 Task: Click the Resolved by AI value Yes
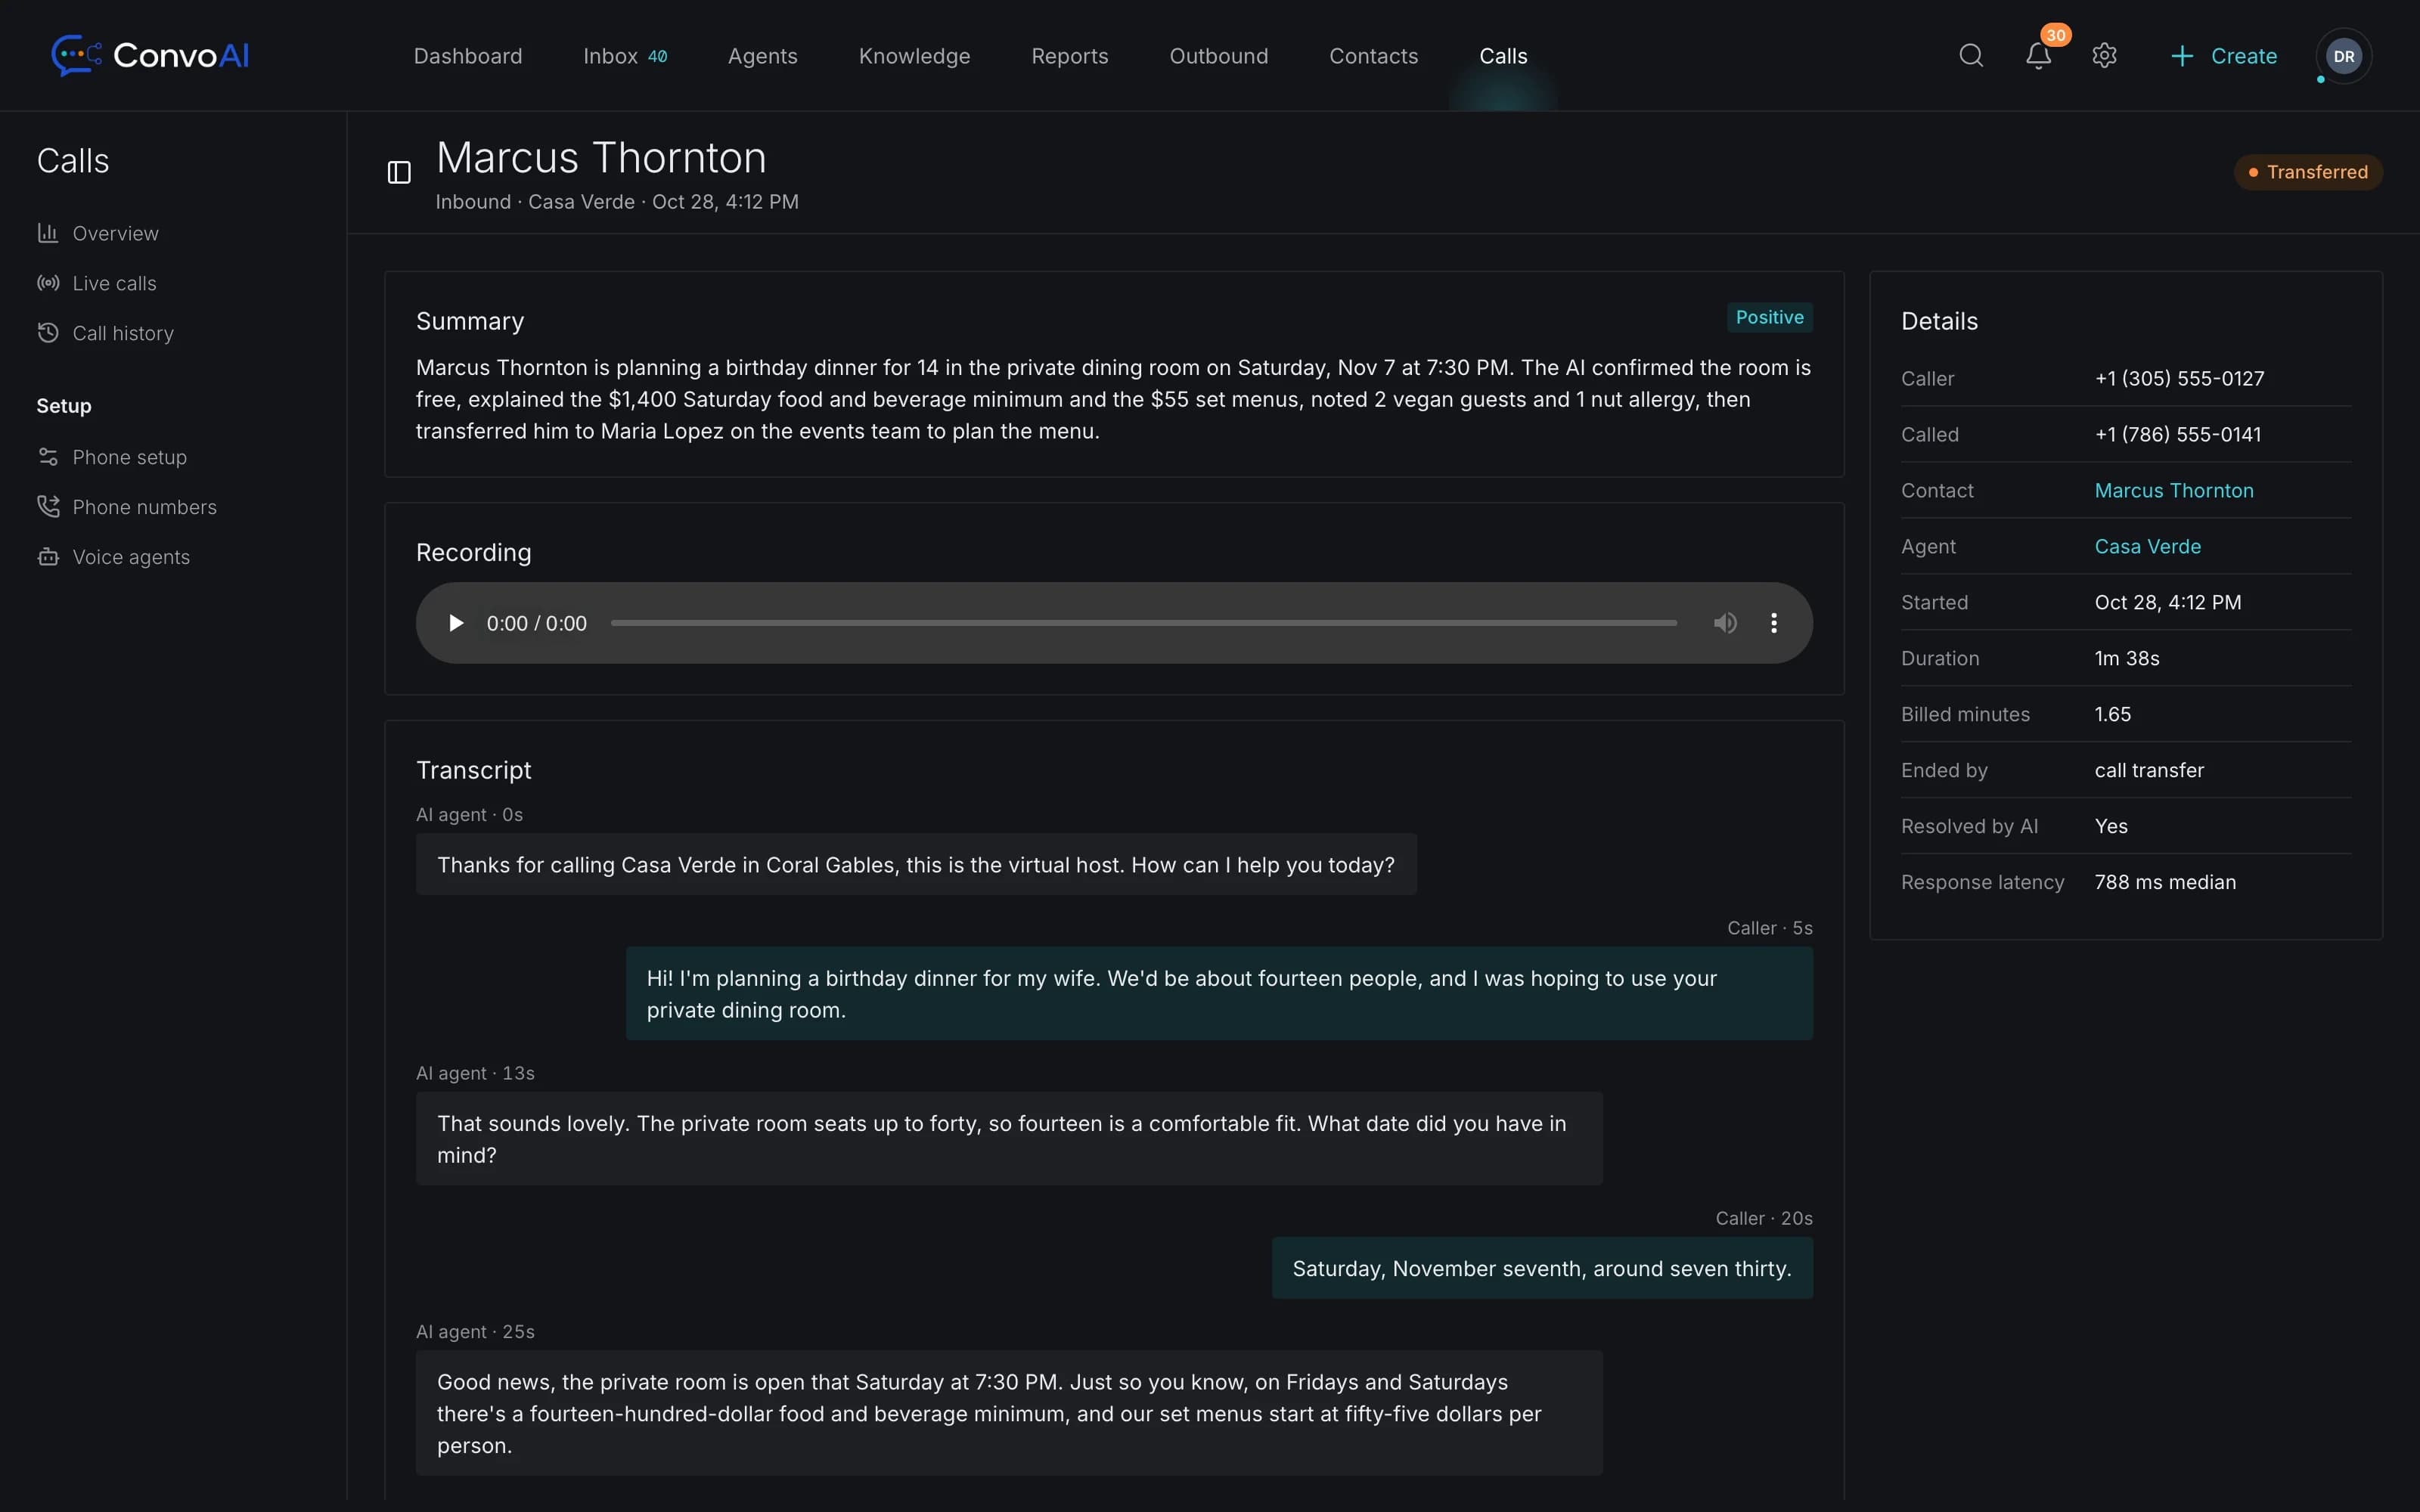coord(2111,826)
